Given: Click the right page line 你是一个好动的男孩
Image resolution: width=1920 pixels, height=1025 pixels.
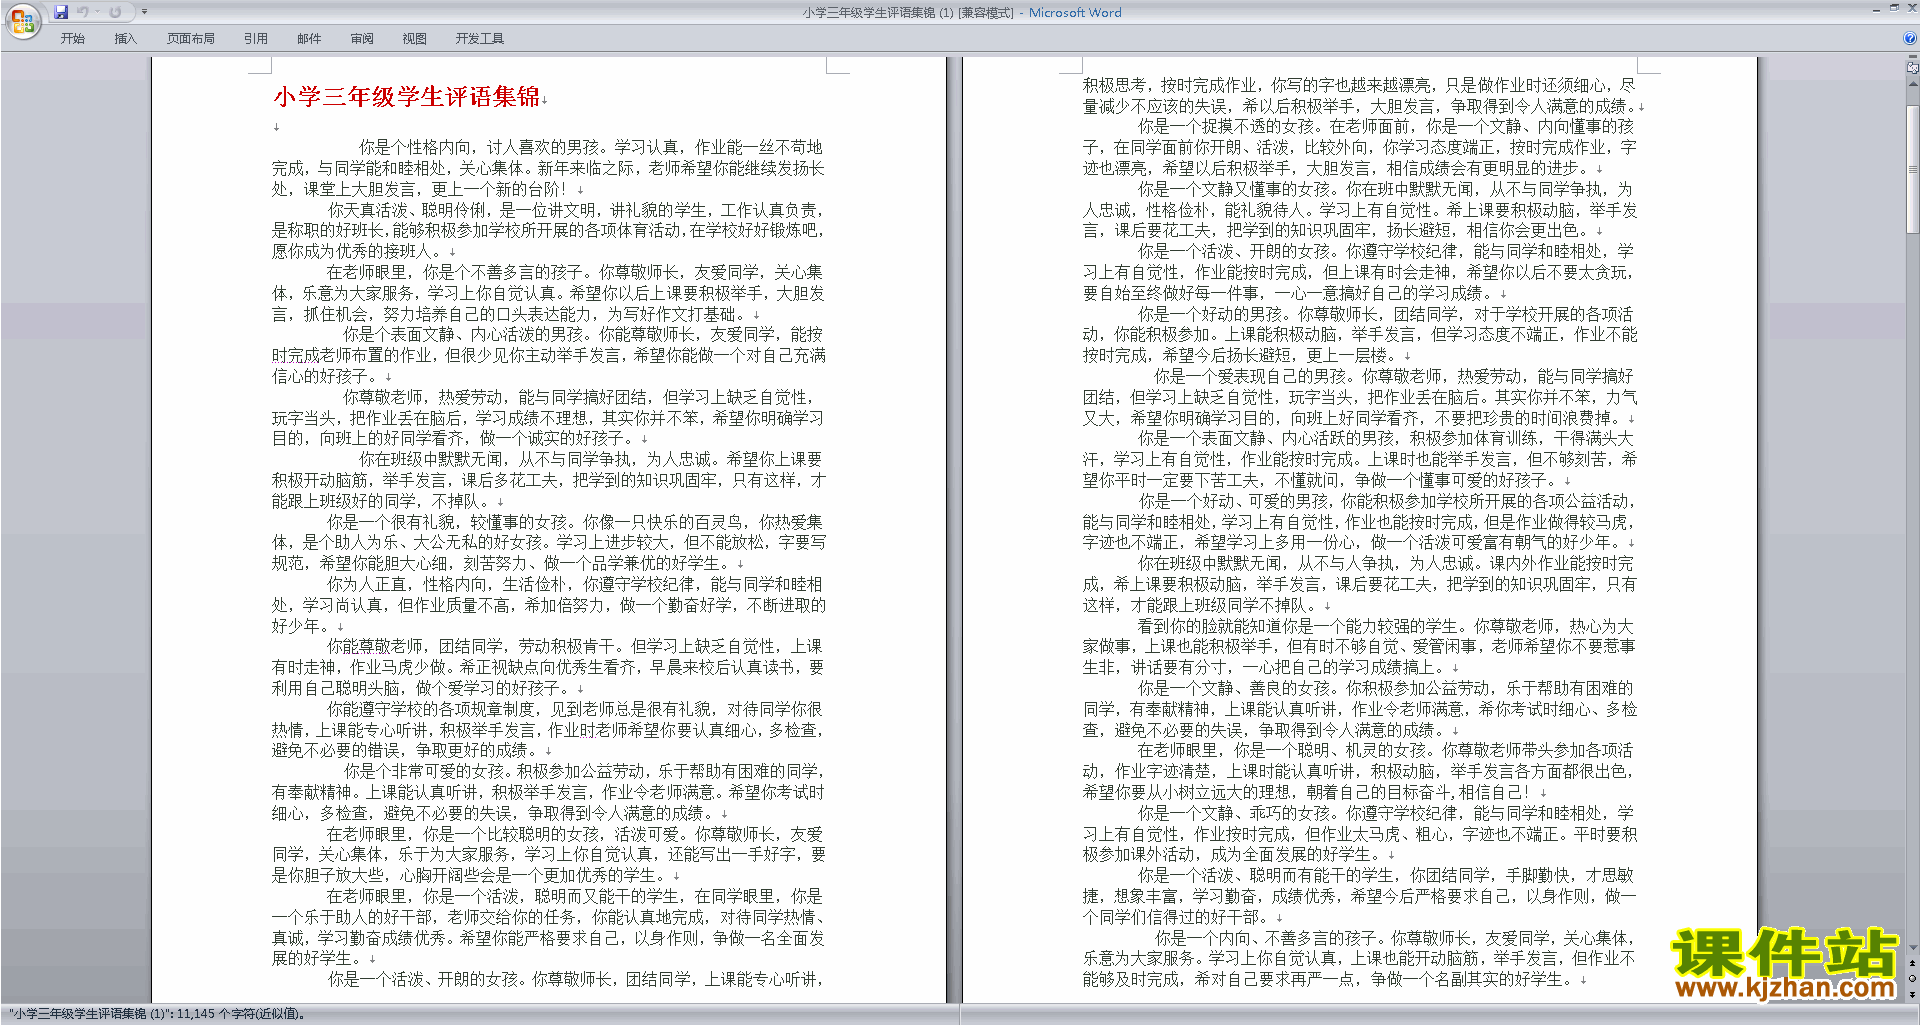Looking at the screenshot, I should 1386,314.
